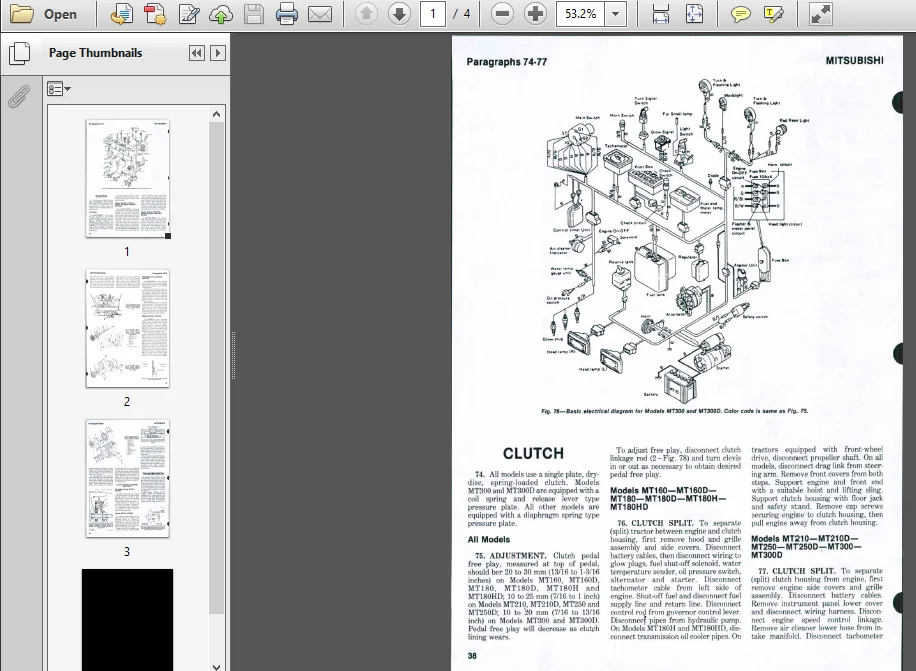Collapse the thumbnails pane double-arrow
The height and width of the screenshot is (671, 916).
197,53
